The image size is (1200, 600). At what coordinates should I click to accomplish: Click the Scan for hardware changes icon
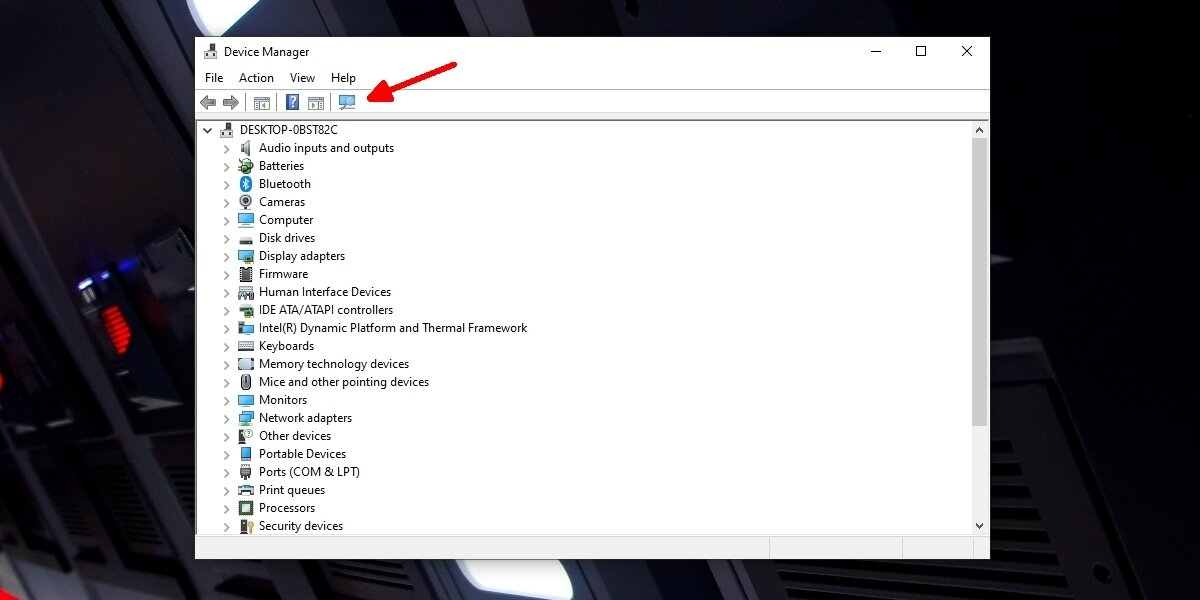[346, 101]
